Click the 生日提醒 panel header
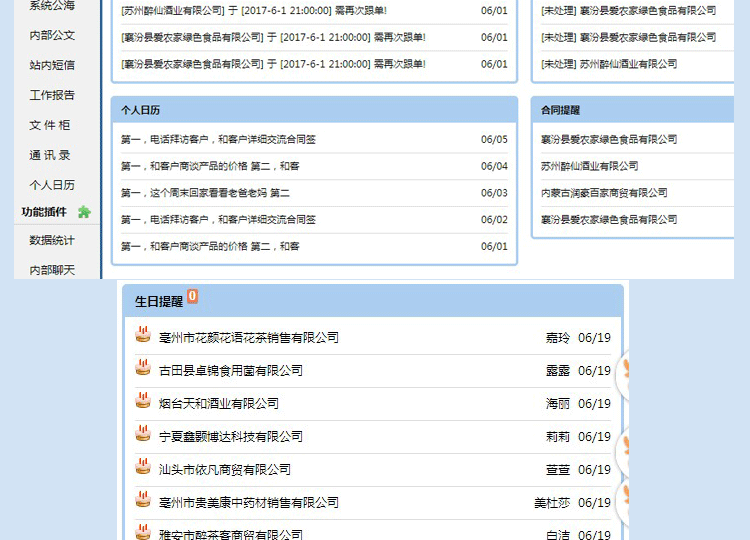This screenshot has height=540, width=750. click(159, 301)
